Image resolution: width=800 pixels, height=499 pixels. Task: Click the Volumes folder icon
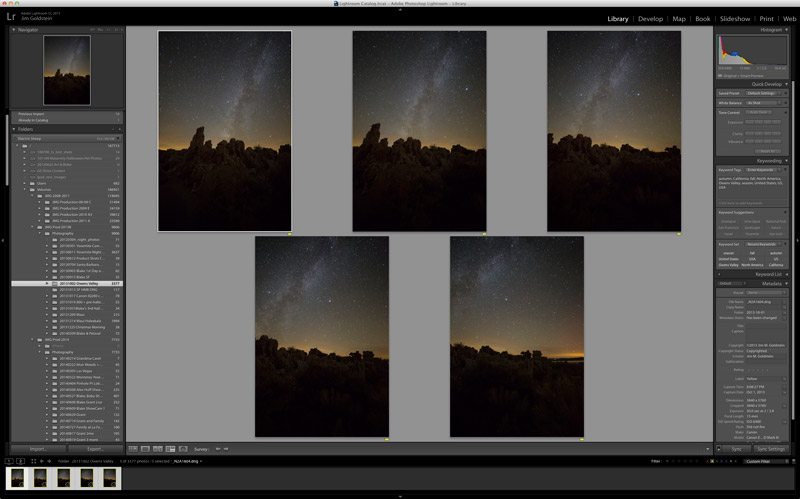coord(32,189)
